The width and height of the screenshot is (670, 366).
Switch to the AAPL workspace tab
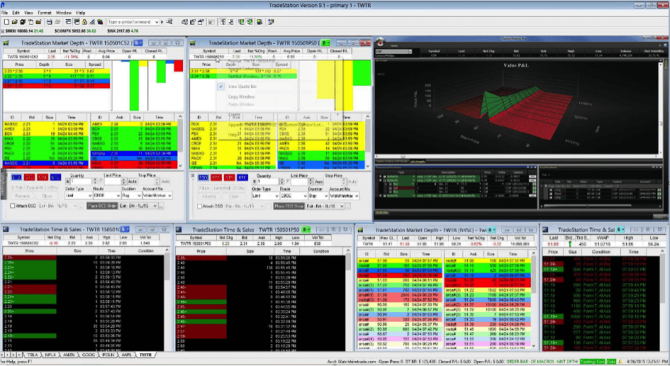click(x=126, y=355)
